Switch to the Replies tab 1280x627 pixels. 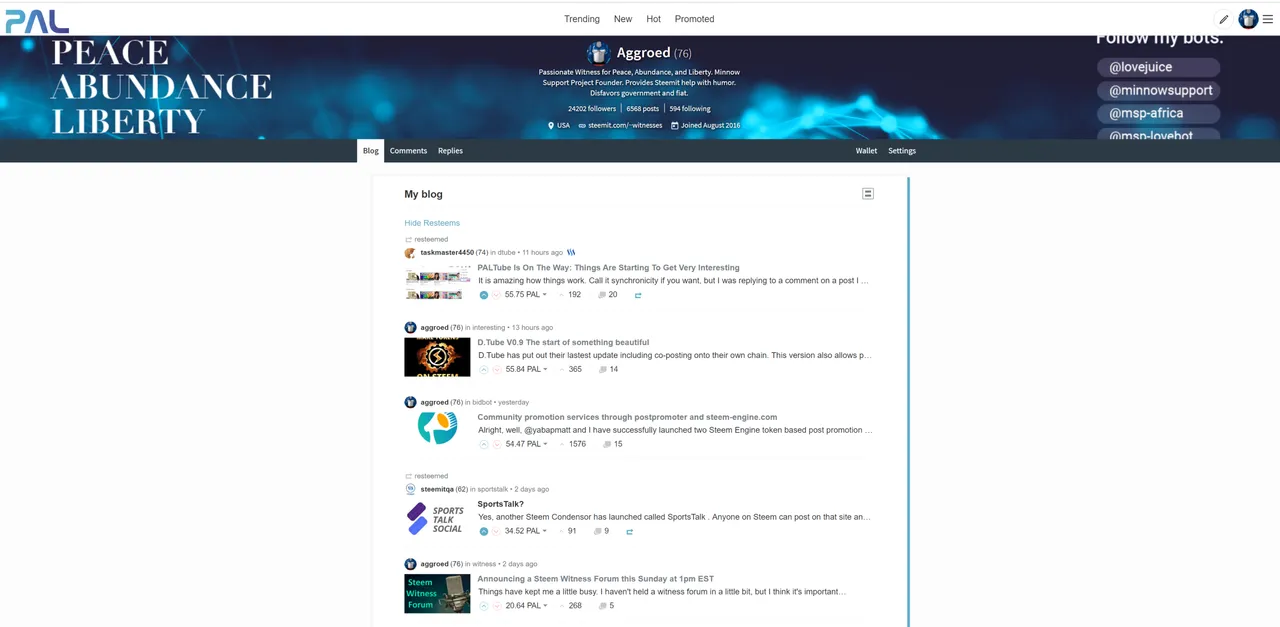click(x=450, y=150)
